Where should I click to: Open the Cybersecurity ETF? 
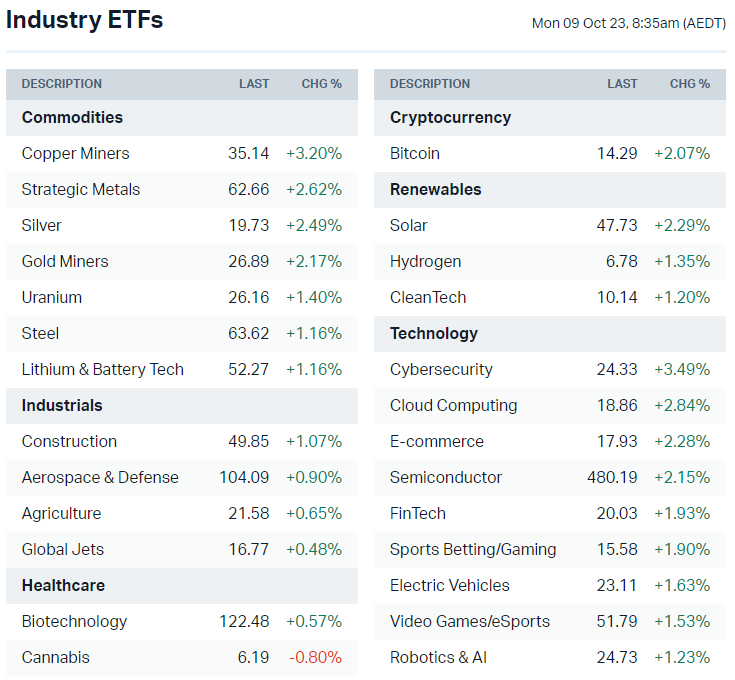pyautogui.click(x=441, y=369)
